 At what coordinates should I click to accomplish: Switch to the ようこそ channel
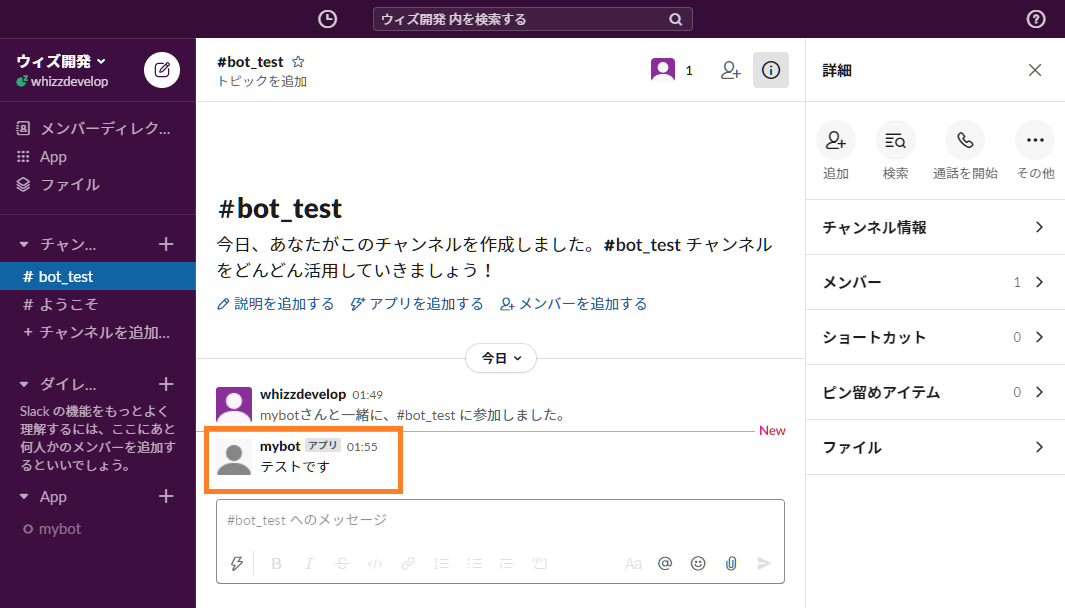coord(60,304)
